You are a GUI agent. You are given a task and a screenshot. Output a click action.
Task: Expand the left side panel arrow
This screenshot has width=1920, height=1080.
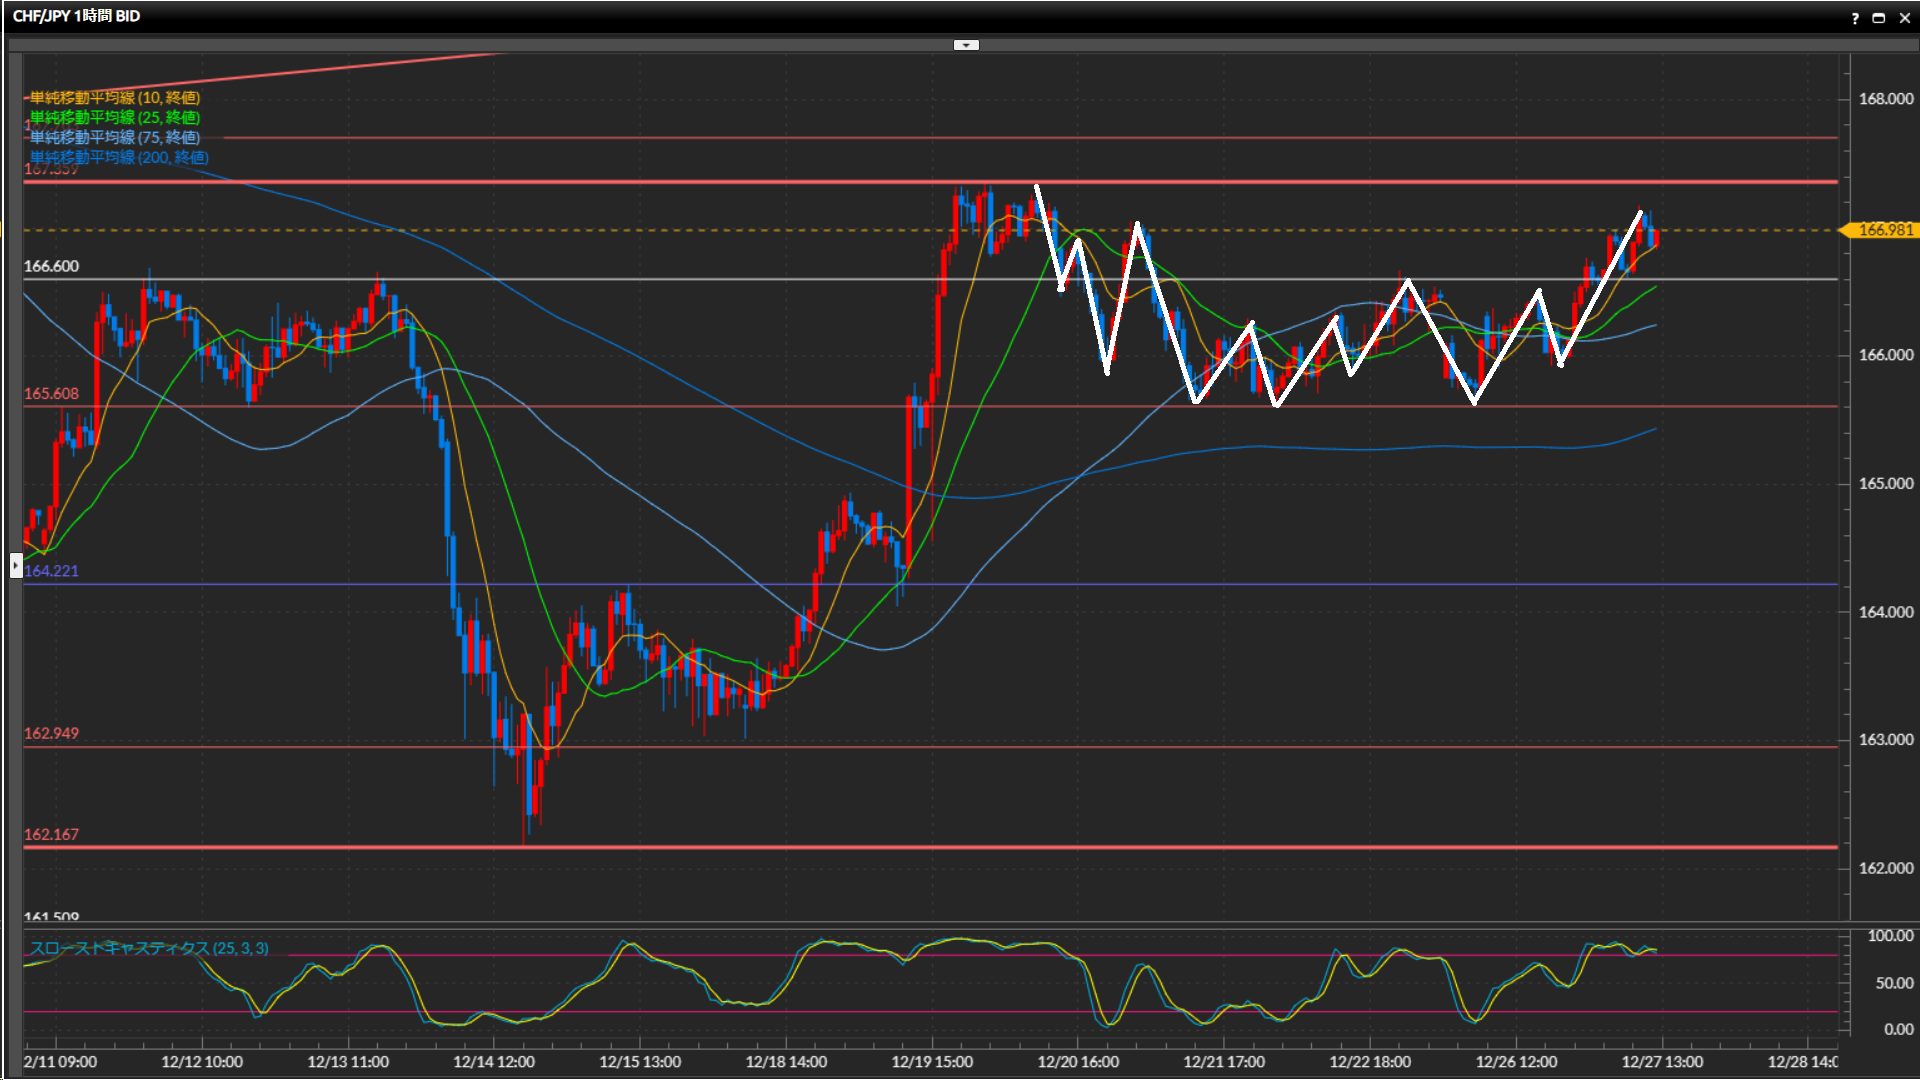[16, 566]
